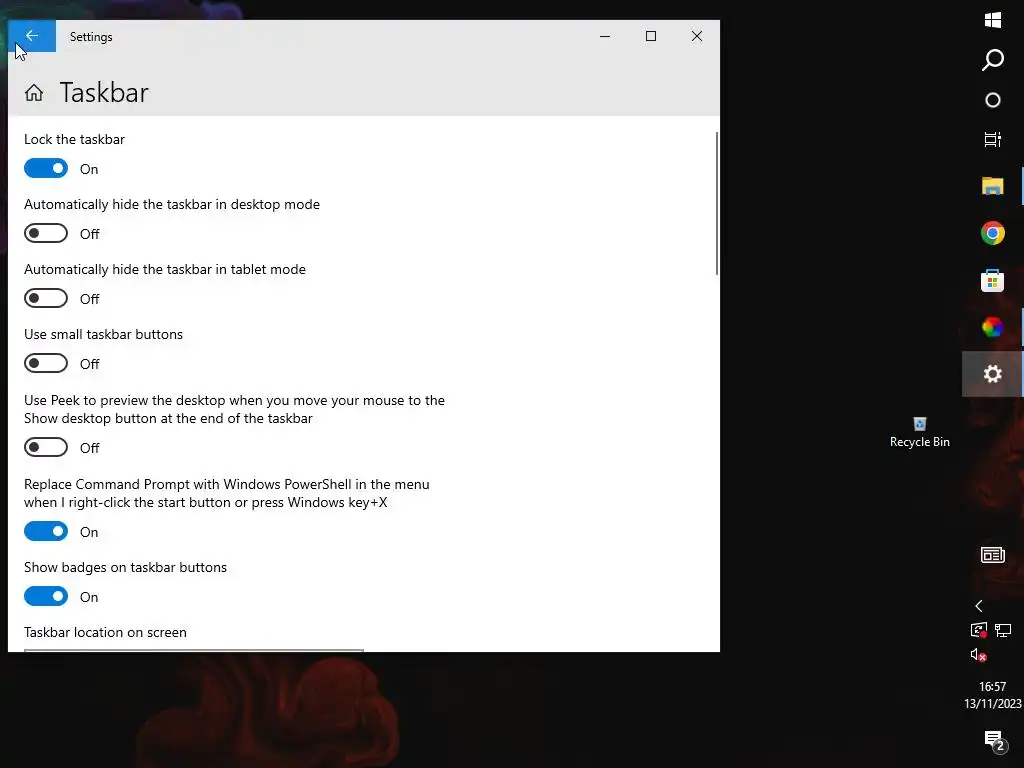Screen dimensions: 1024x768
Task: Click the Settings window vertical scrollbar
Action: [x=716, y=203]
